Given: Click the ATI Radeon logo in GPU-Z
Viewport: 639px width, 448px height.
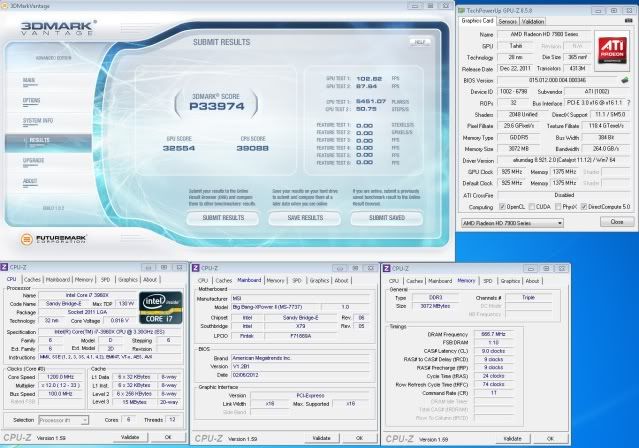Looking at the screenshot, I should 612,49.
